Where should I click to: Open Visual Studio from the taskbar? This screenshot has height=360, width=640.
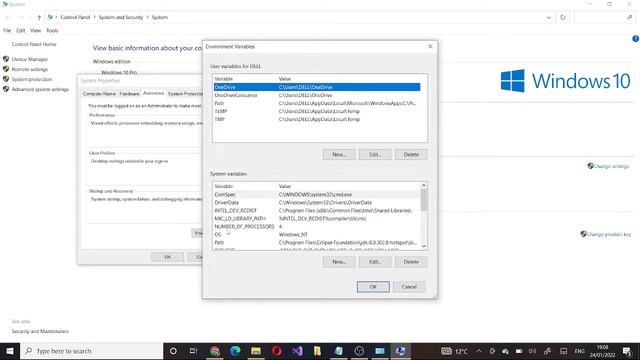click(297, 351)
